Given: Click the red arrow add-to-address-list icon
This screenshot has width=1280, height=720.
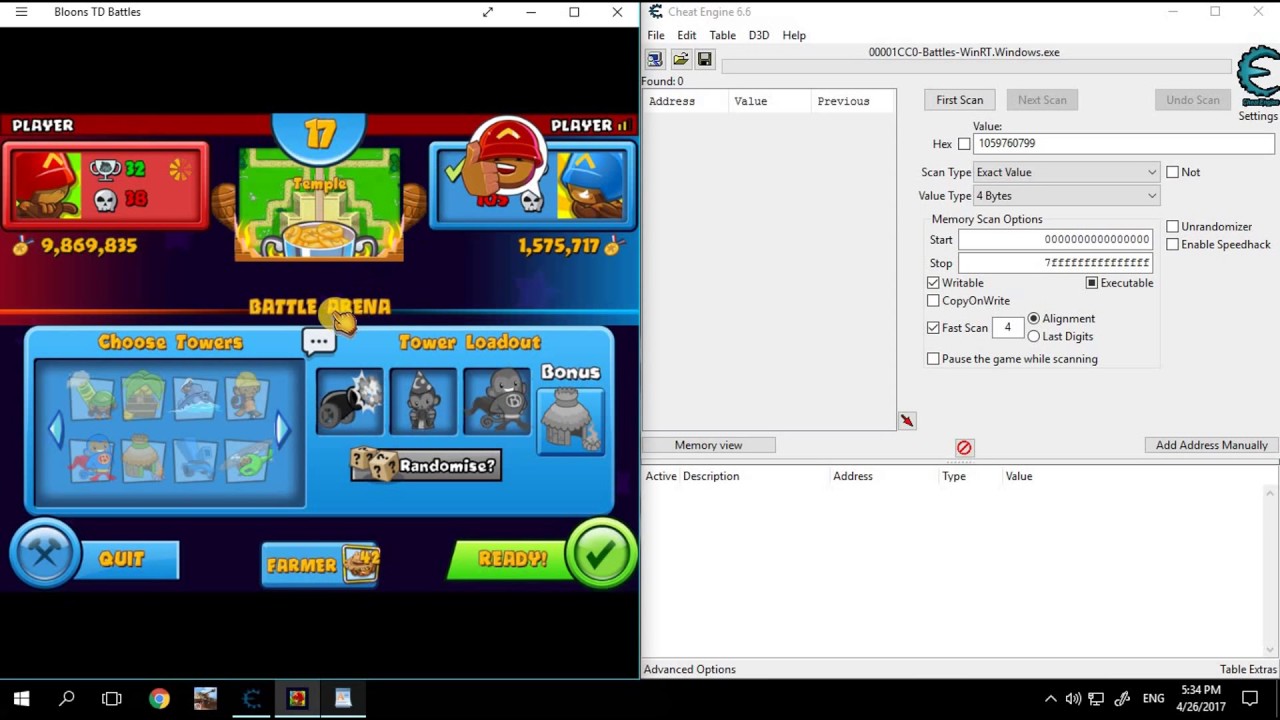Looking at the screenshot, I should tap(907, 421).
